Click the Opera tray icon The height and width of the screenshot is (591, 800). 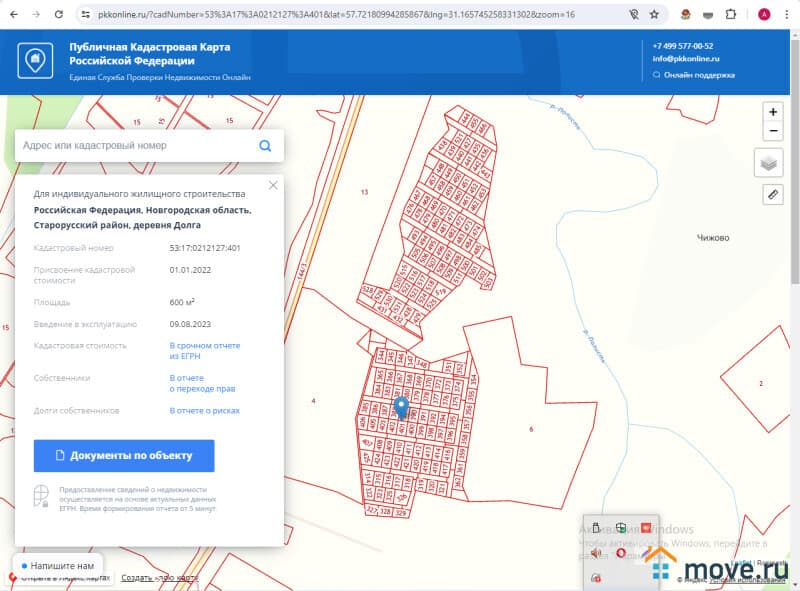[x=621, y=553]
